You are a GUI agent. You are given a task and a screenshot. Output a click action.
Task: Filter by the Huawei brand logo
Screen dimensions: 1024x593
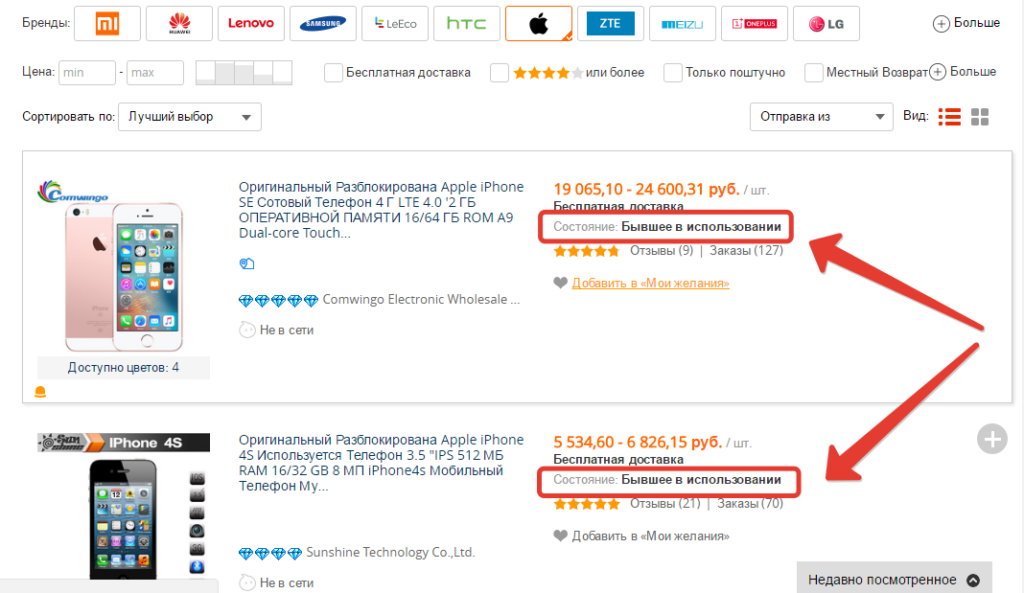point(179,24)
